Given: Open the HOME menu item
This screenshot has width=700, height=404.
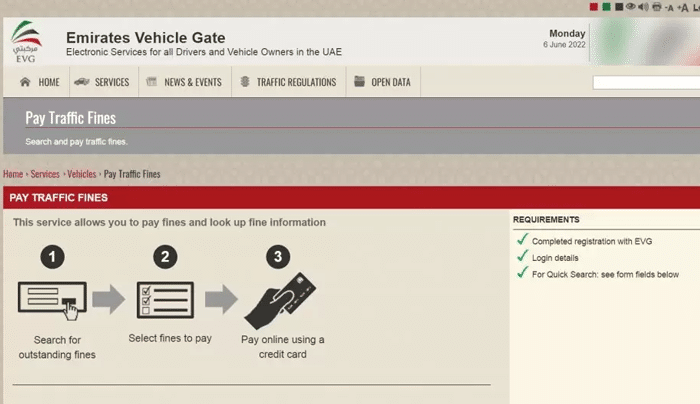Looking at the screenshot, I should [40, 82].
